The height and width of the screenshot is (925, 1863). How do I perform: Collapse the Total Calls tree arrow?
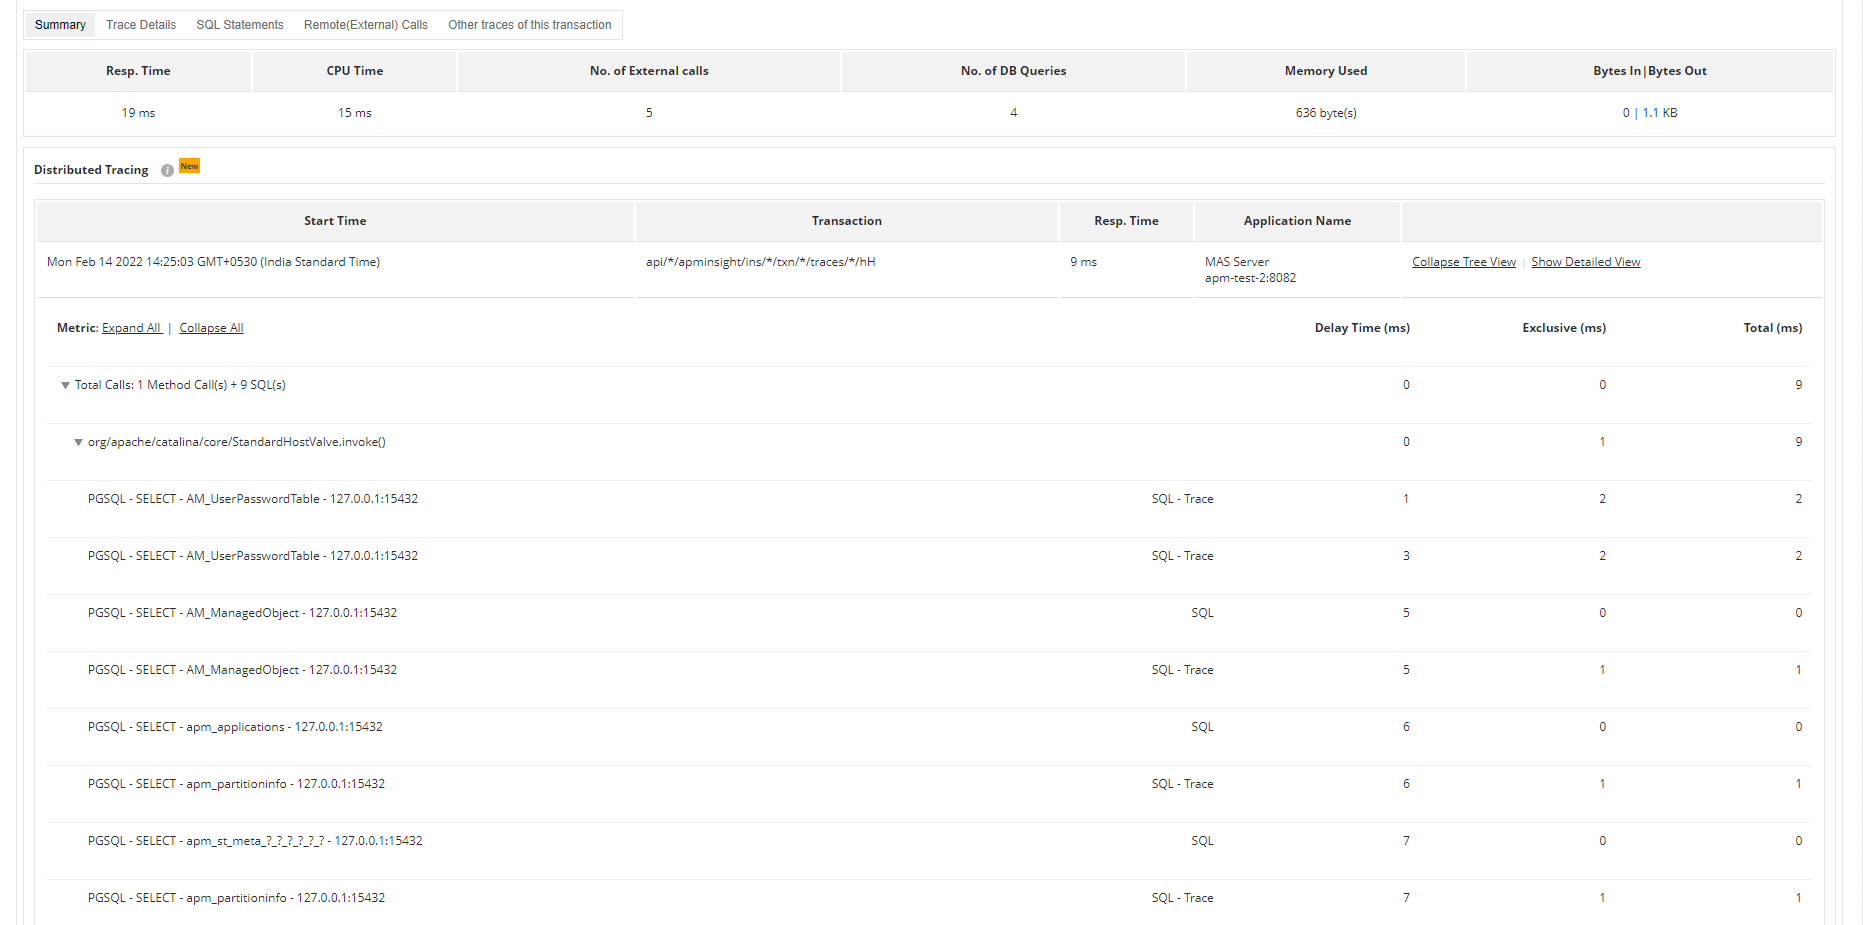click(65, 385)
